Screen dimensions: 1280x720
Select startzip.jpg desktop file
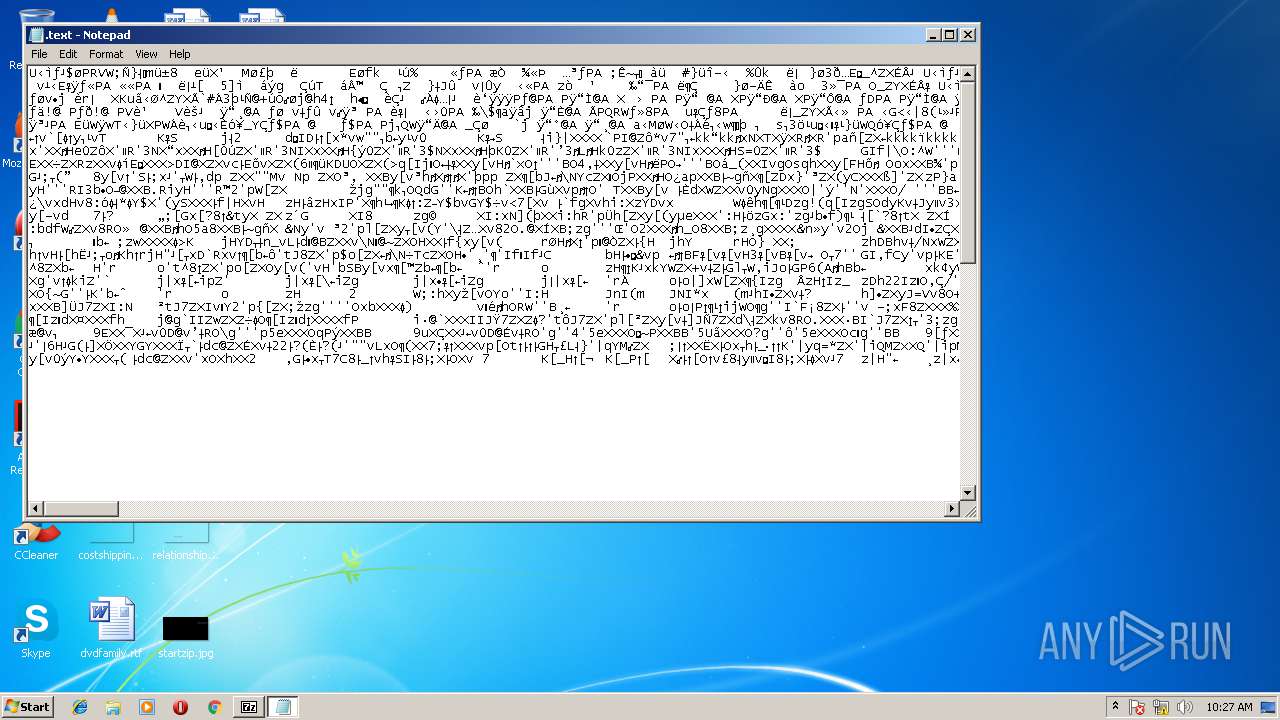click(186, 637)
